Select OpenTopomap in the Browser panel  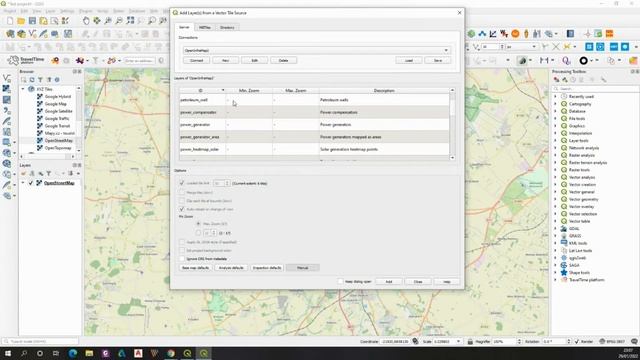click(58, 148)
